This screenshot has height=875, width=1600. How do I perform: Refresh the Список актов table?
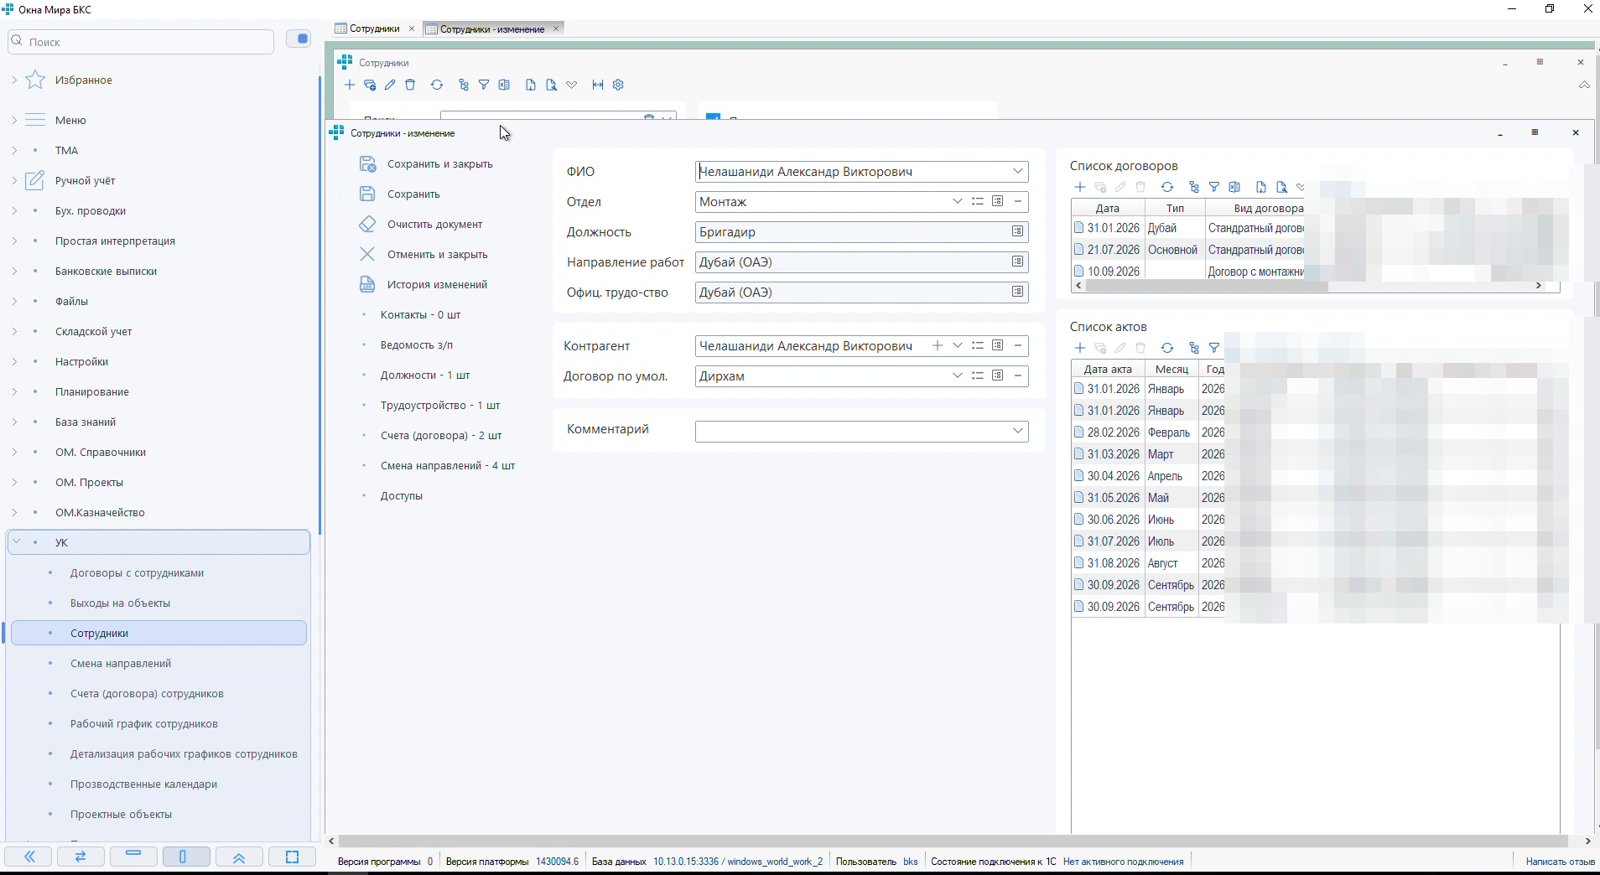[x=1167, y=348]
